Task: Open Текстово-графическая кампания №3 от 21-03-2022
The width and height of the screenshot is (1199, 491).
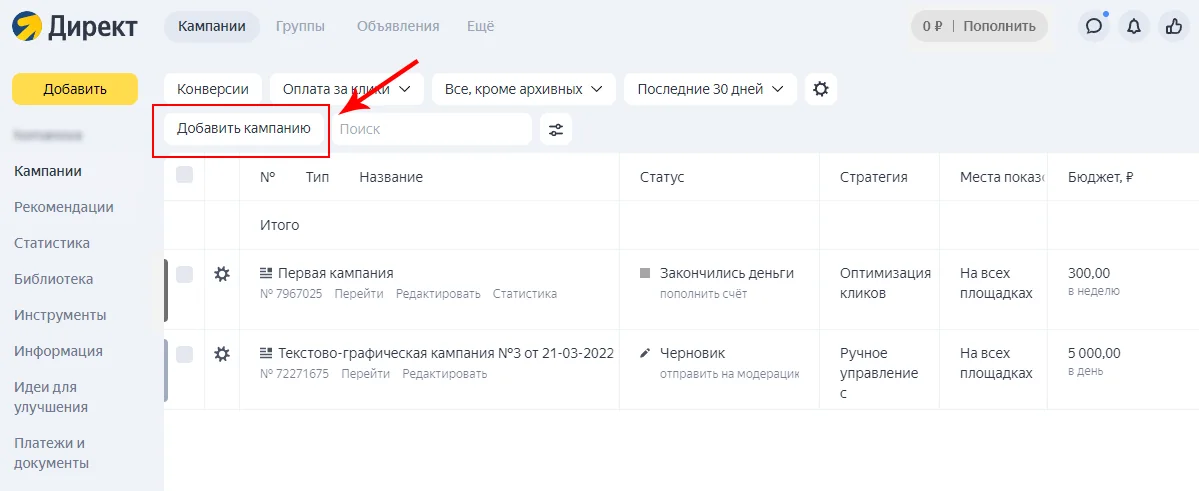Action: 446,353
